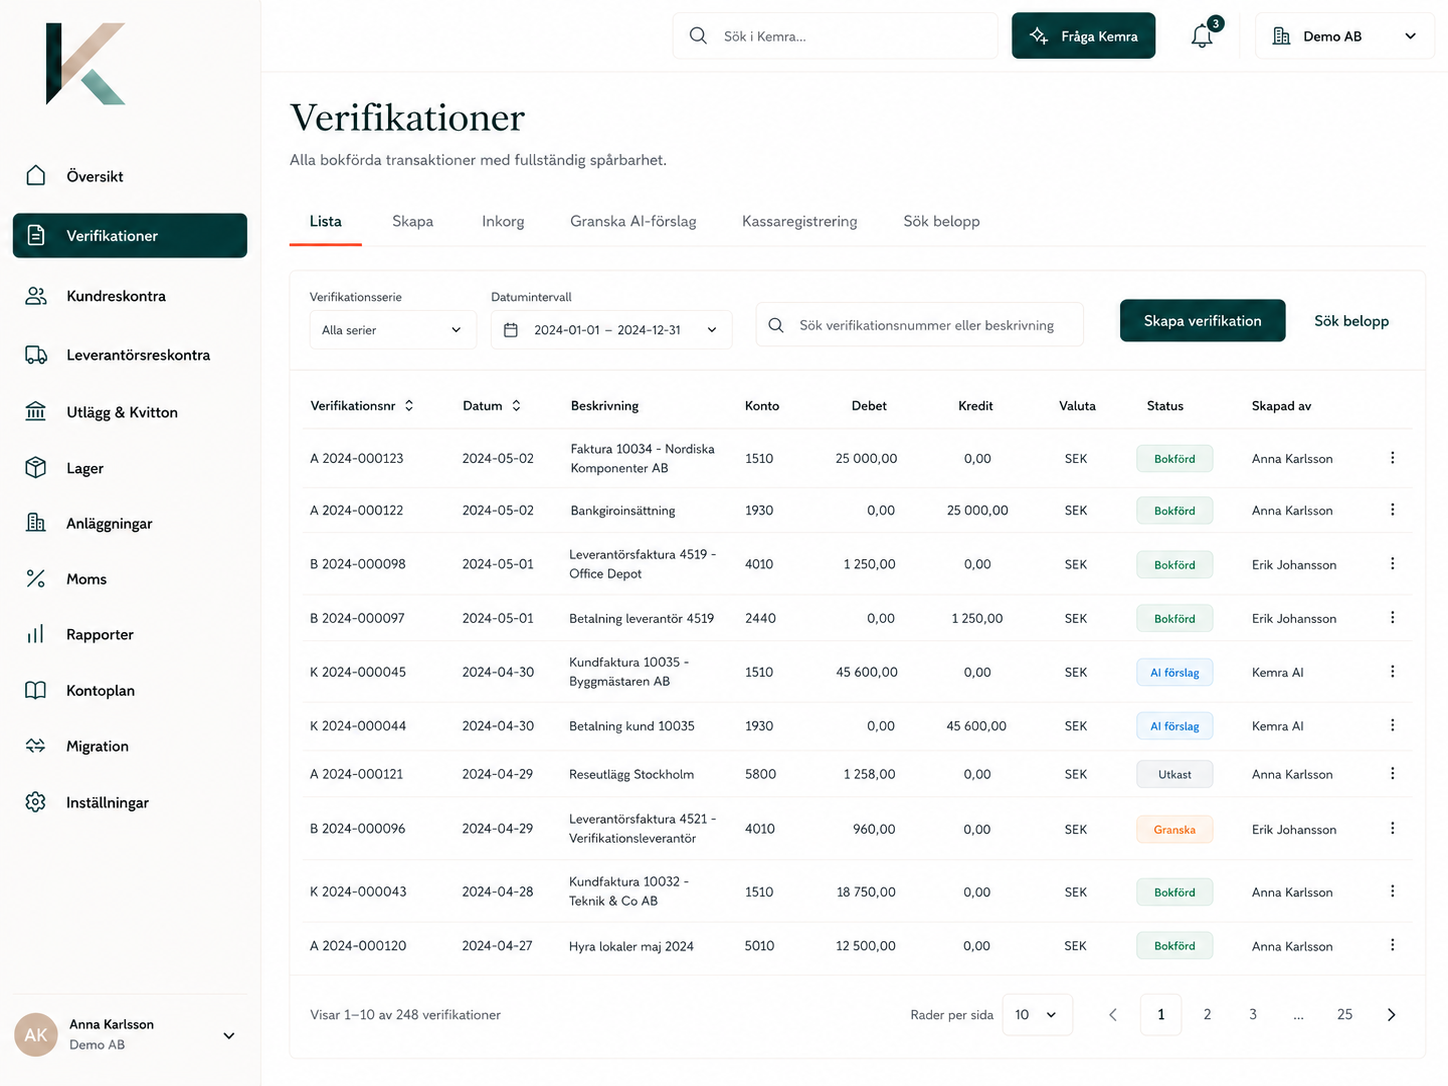Click the Lager box icon
Viewport: 1448px width, 1086px height.
36,468
